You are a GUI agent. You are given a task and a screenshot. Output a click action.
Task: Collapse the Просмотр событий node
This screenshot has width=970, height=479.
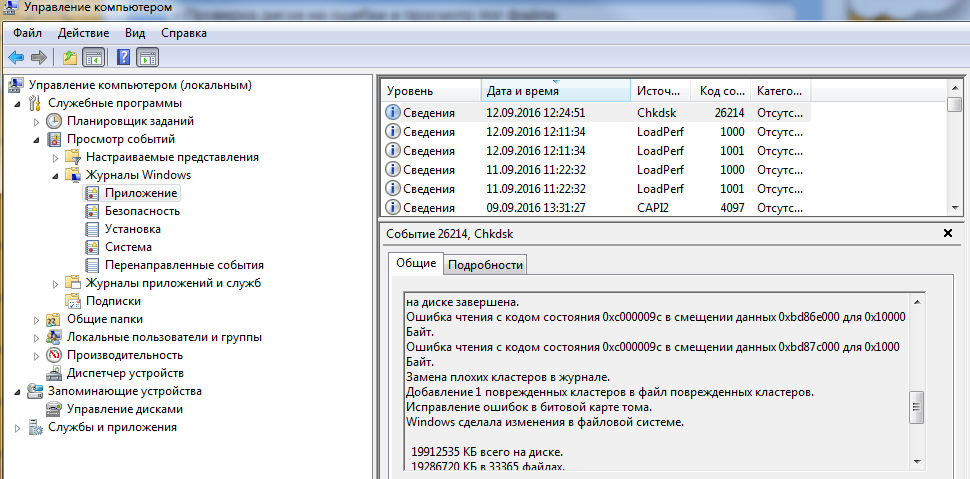pos(36,139)
